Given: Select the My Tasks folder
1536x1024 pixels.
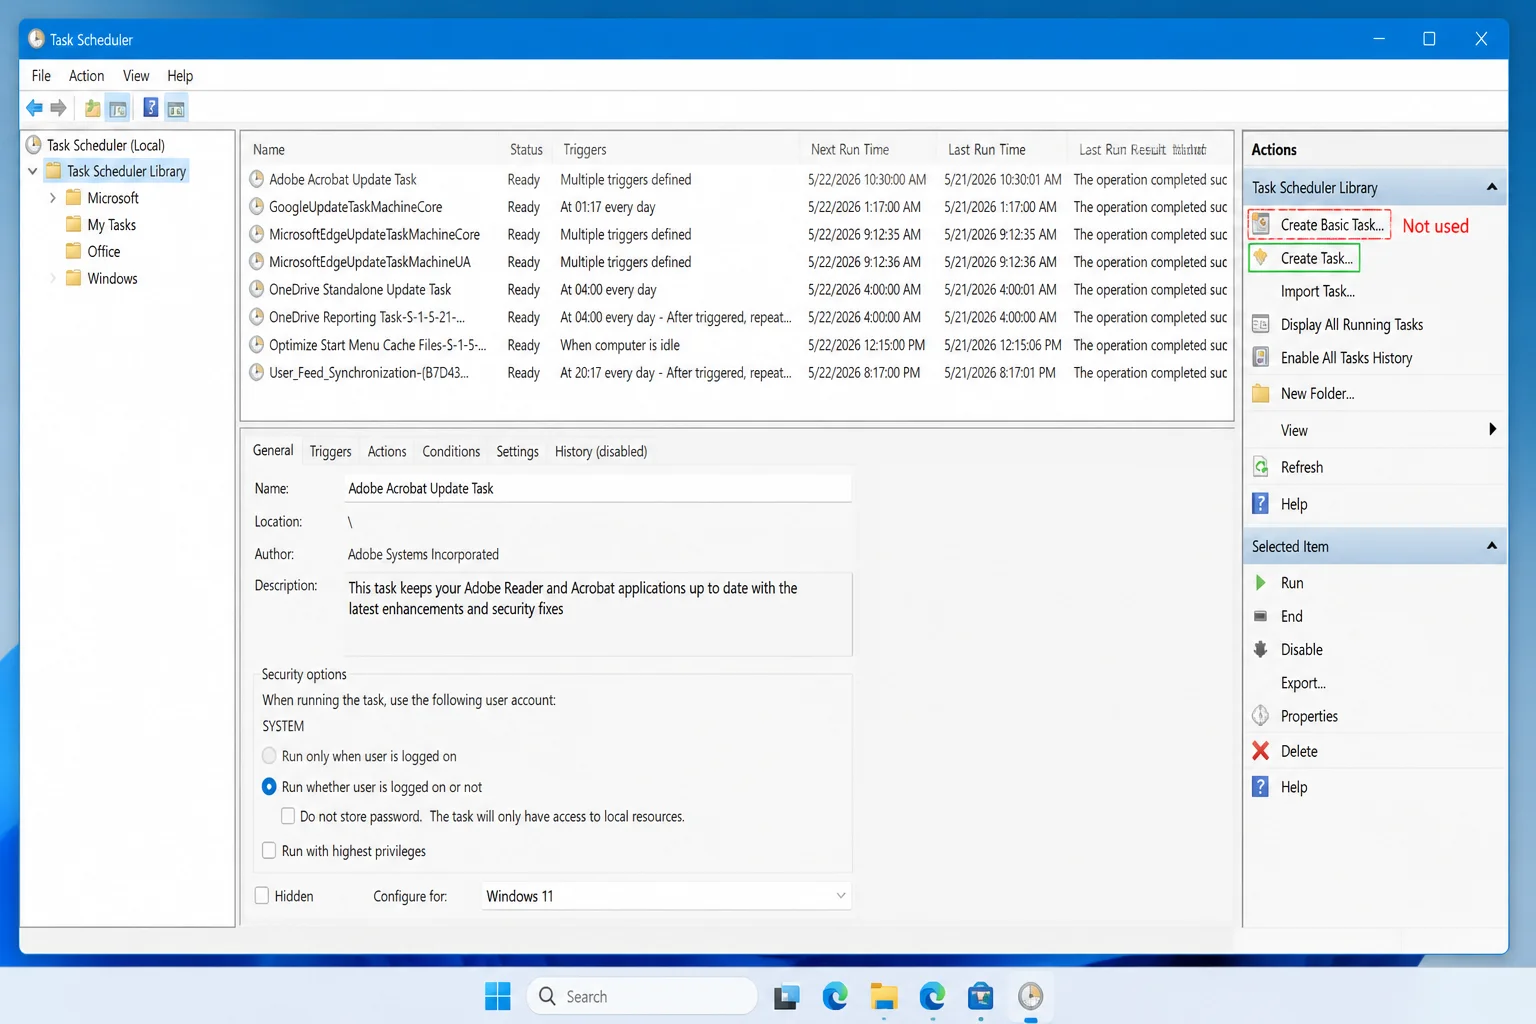Looking at the screenshot, I should pyautogui.click(x=111, y=225).
